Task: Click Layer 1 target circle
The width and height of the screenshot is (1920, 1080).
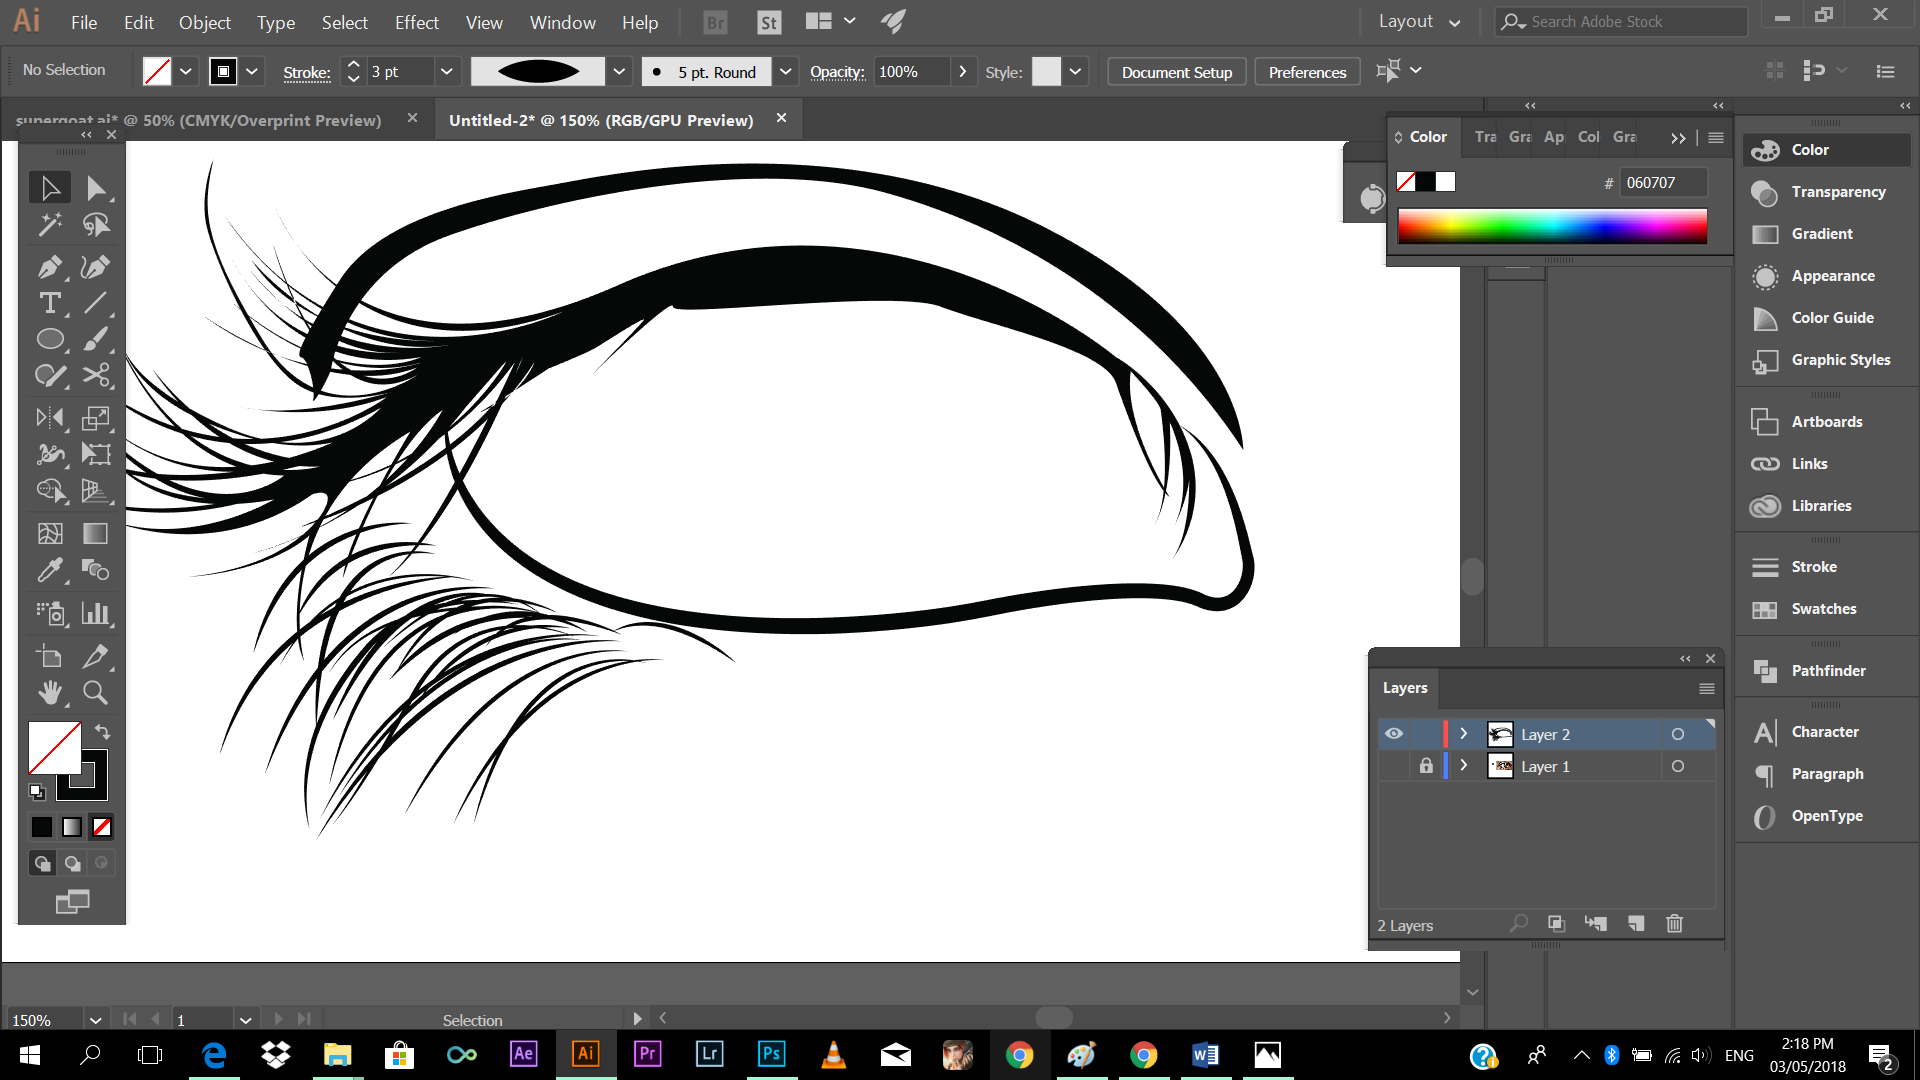Action: (1678, 766)
